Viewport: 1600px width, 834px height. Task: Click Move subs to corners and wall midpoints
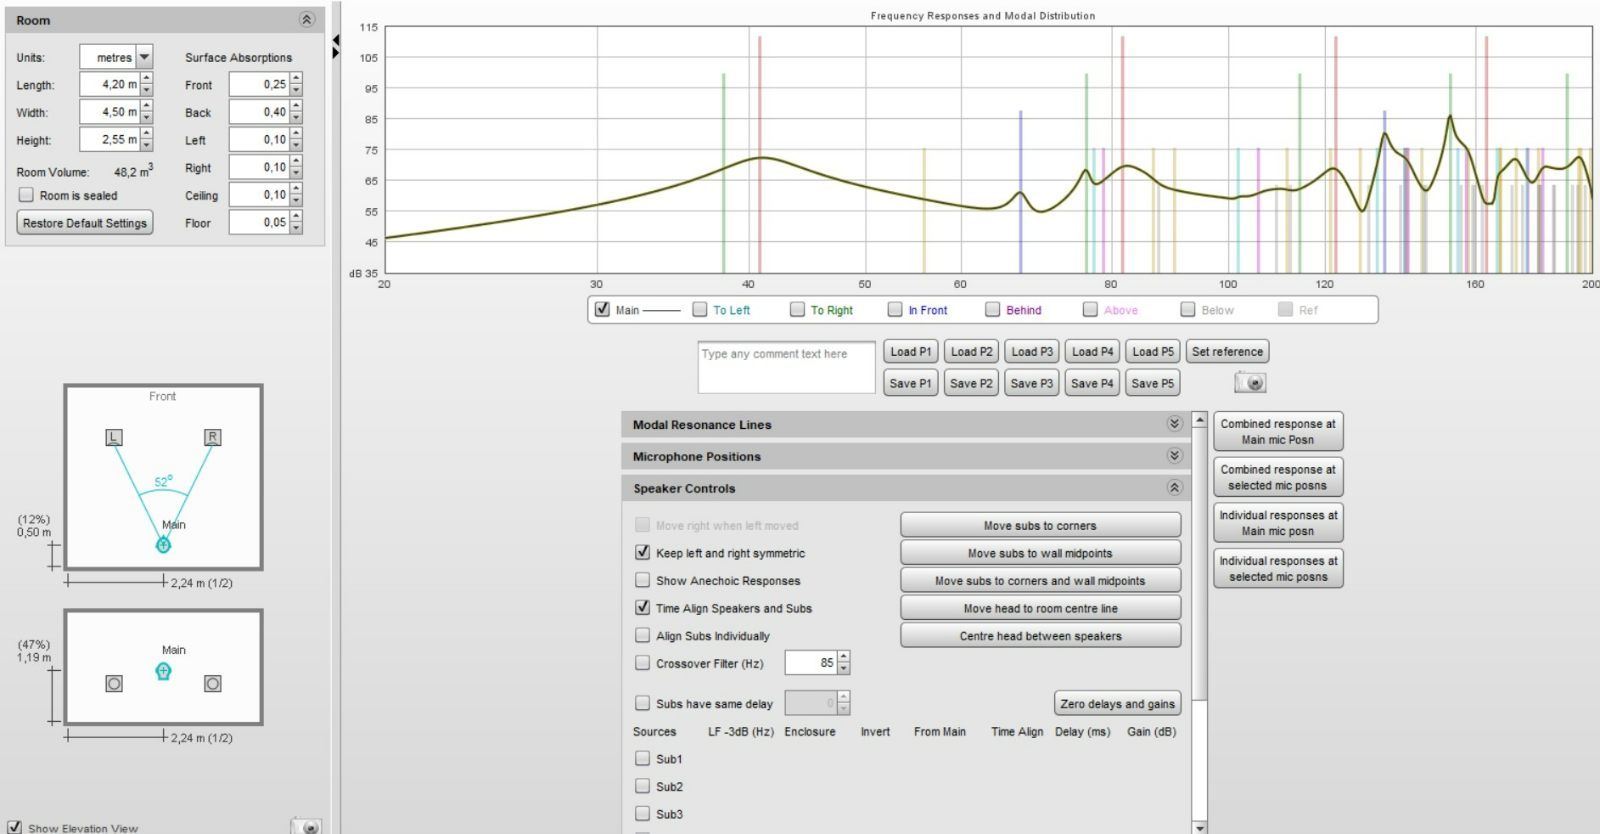click(1040, 580)
